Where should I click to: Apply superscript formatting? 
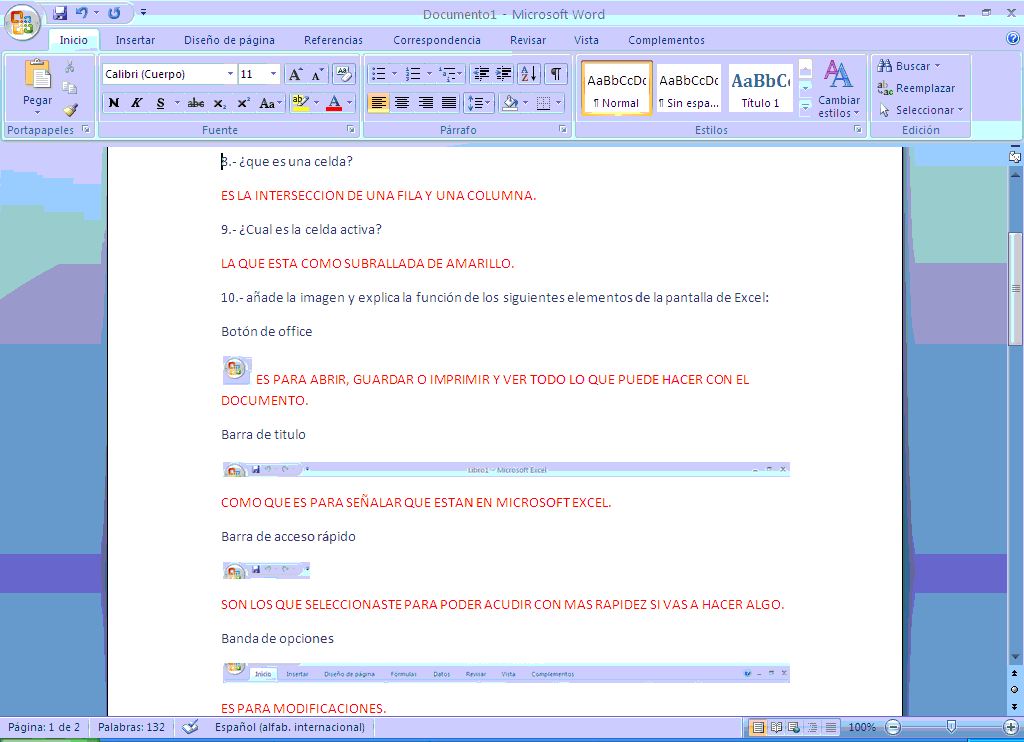pos(243,103)
